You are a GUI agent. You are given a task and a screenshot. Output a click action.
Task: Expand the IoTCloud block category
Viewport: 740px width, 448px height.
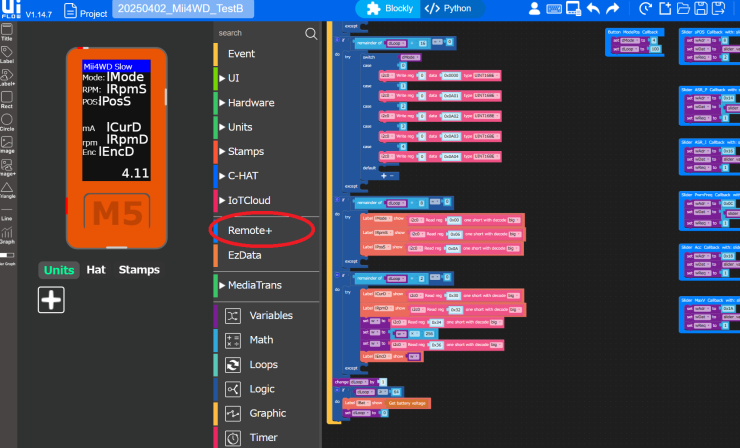267,200
